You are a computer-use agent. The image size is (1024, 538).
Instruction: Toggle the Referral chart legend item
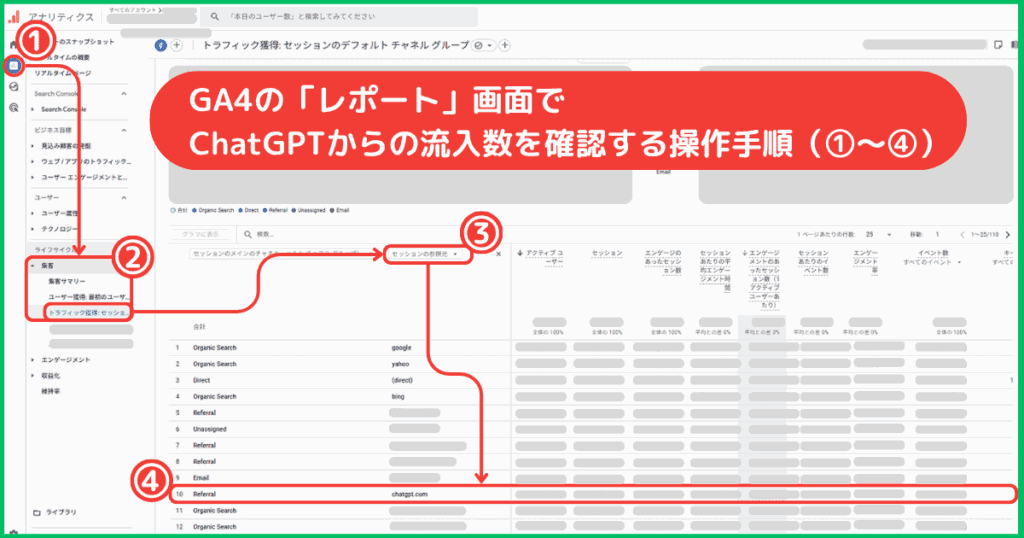point(275,210)
